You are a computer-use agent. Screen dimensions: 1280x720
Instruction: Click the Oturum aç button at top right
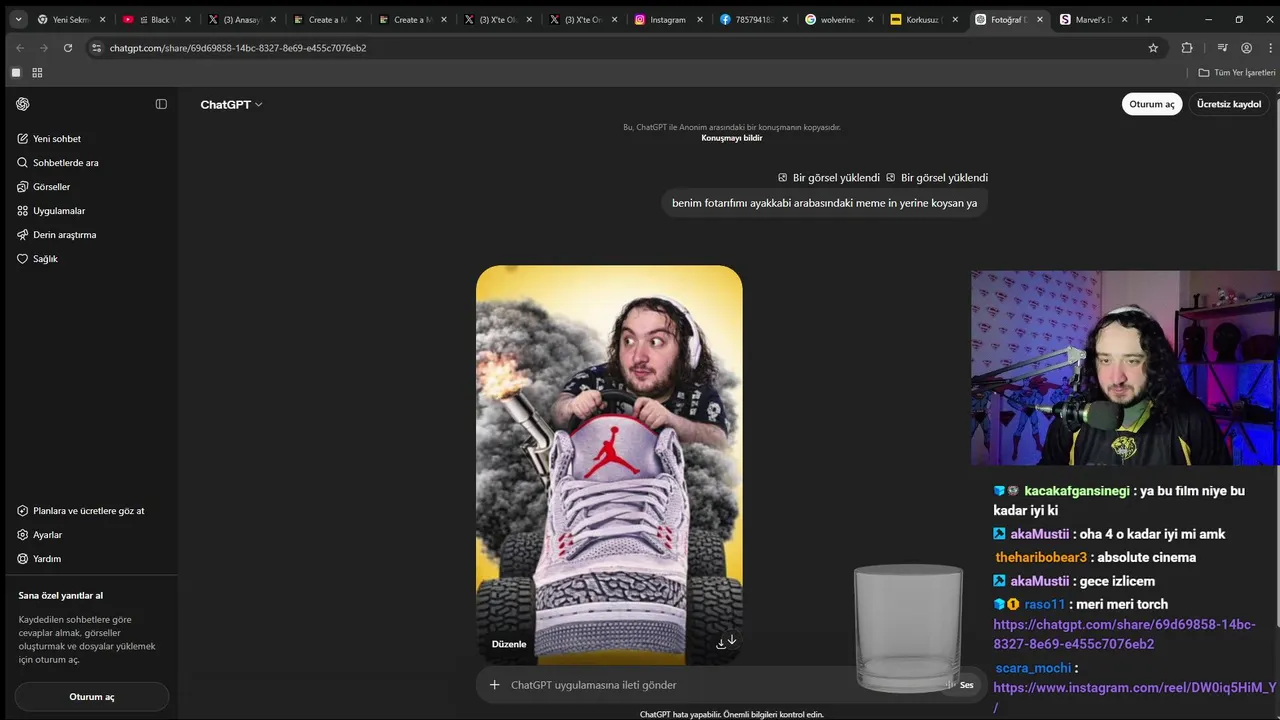[1152, 104]
